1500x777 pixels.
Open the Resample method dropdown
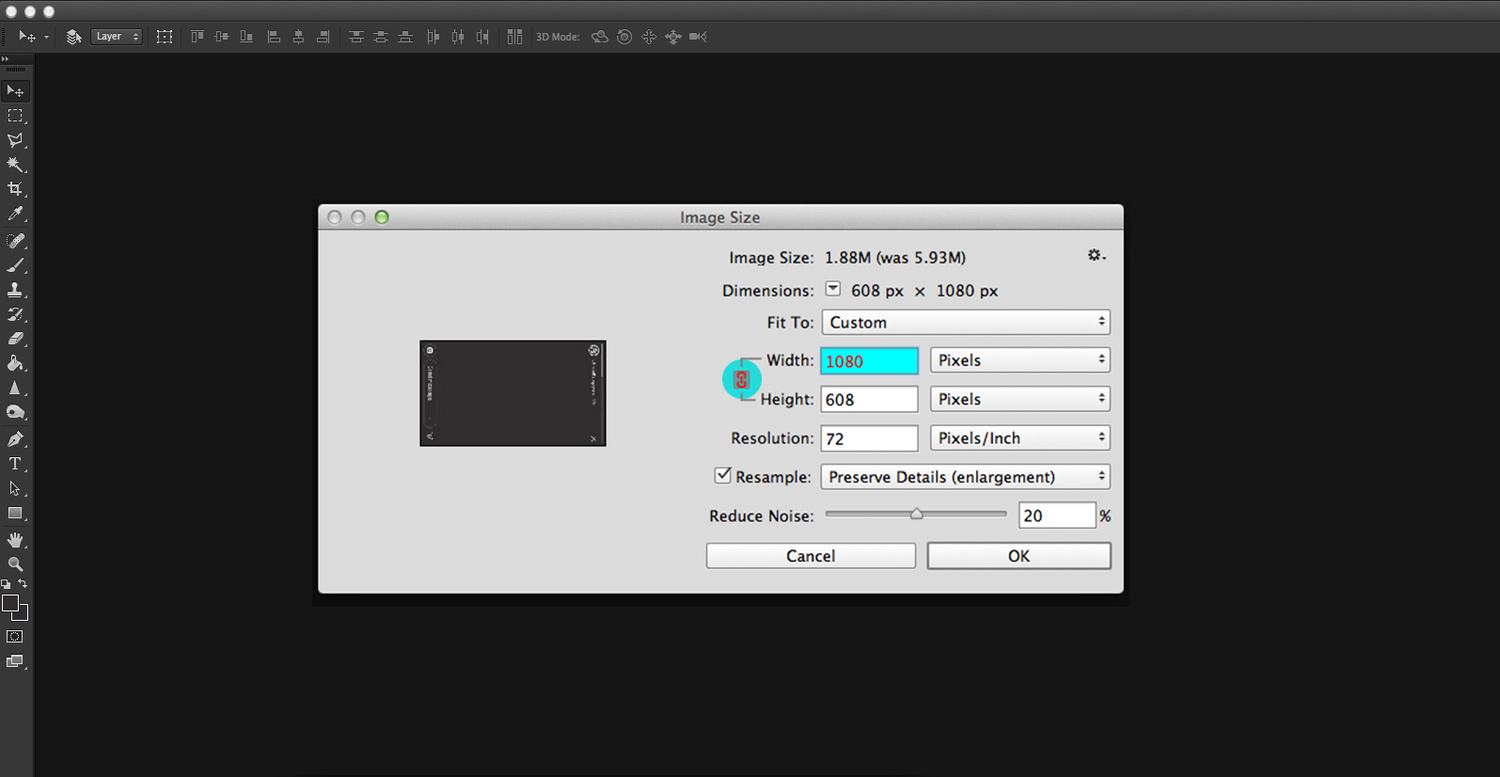[x=965, y=477]
